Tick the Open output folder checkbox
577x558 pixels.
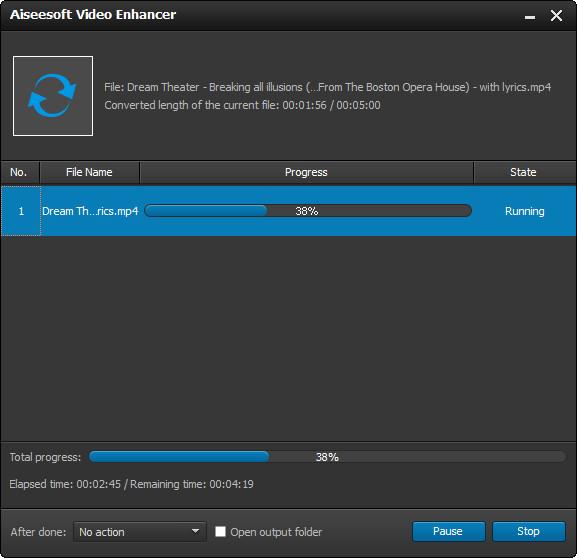click(x=220, y=531)
